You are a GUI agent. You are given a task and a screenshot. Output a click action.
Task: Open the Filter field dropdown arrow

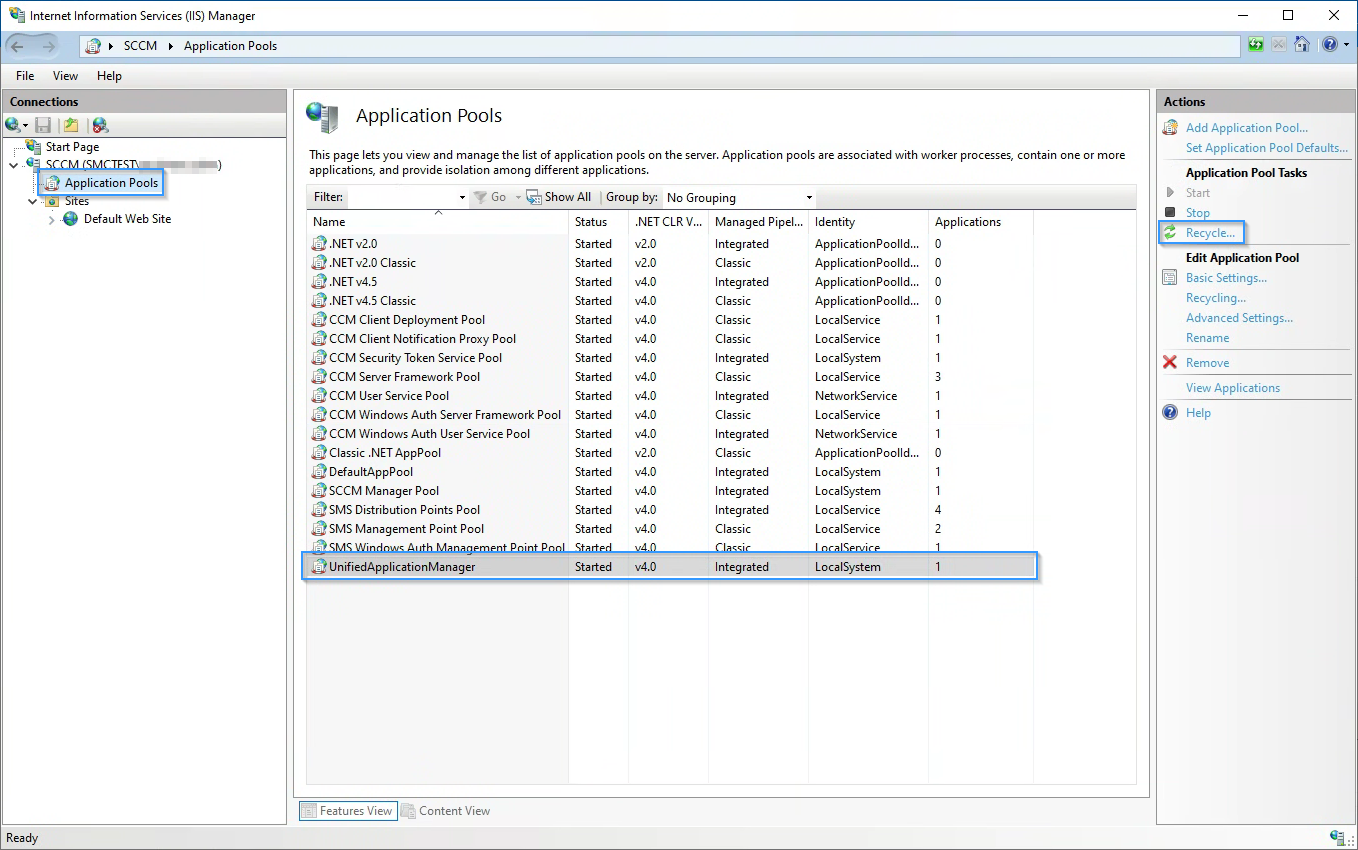tap(462, 198)
